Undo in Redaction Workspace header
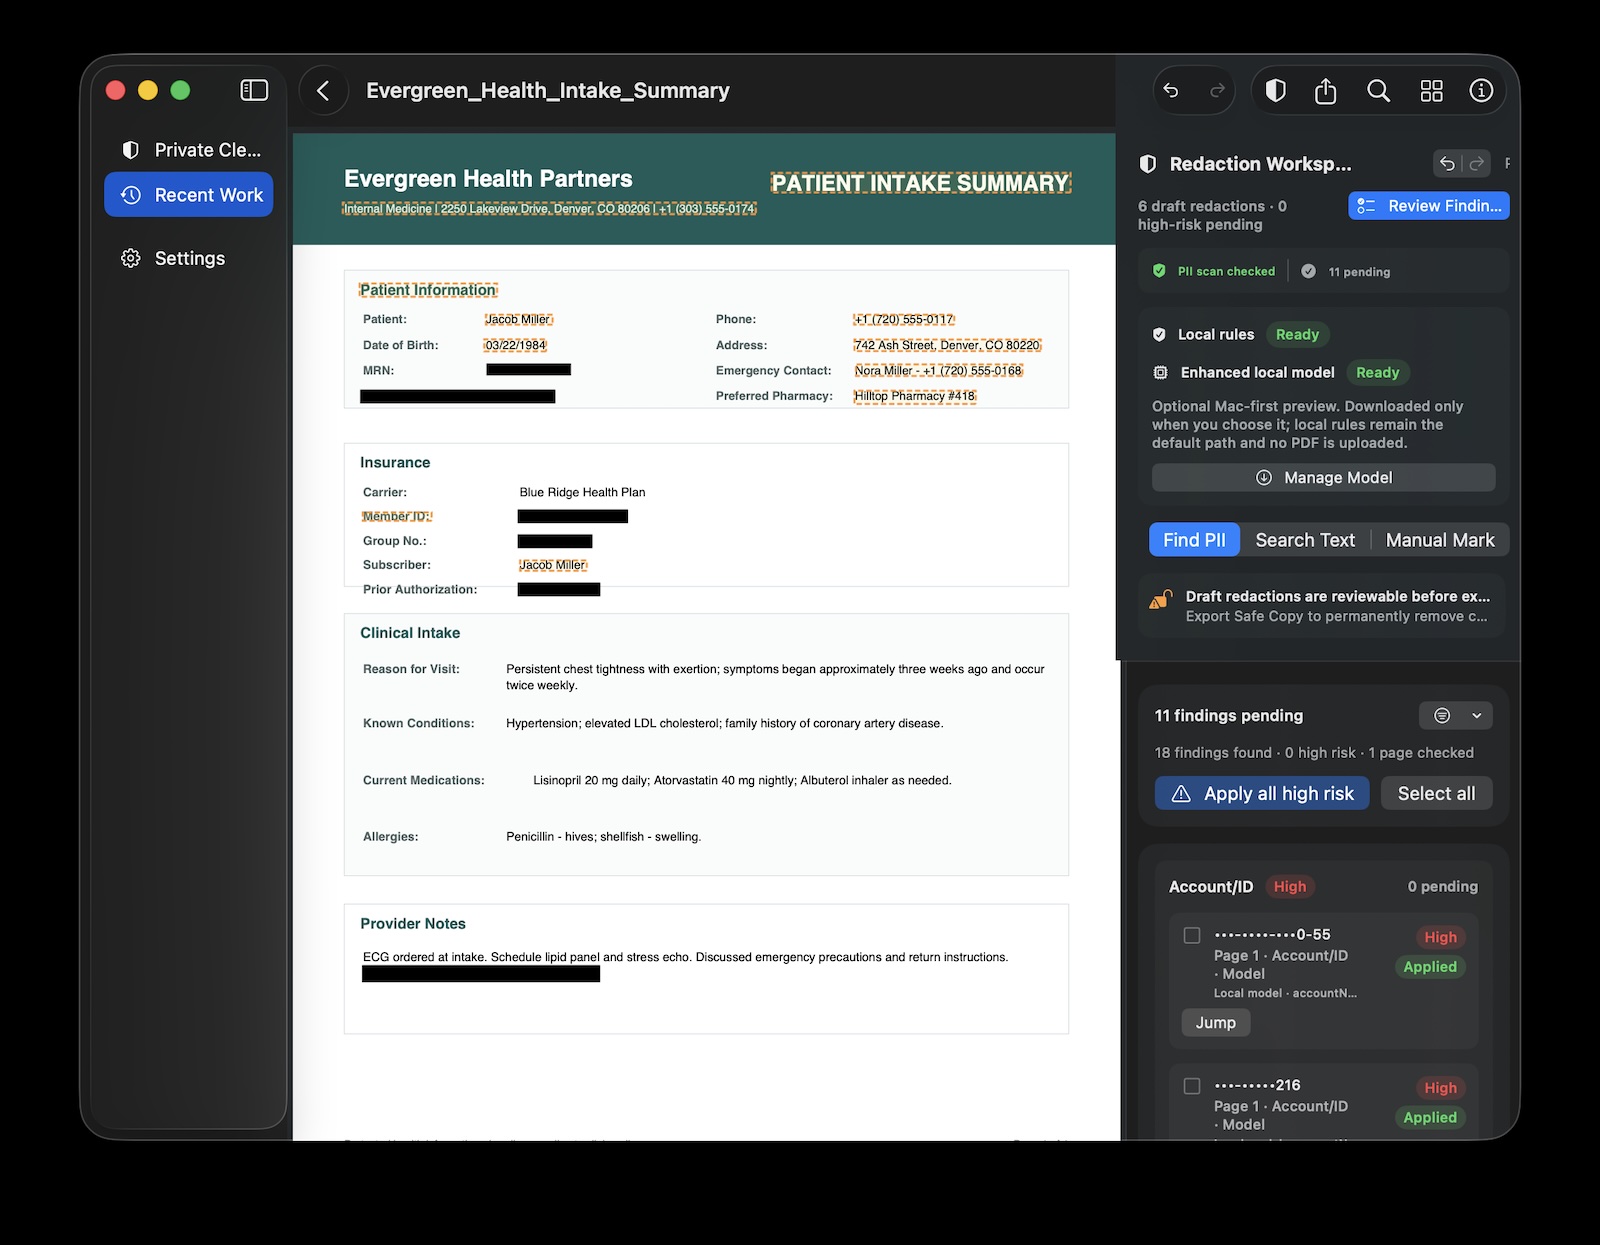The image size is (1600, 1245). 1447,163
